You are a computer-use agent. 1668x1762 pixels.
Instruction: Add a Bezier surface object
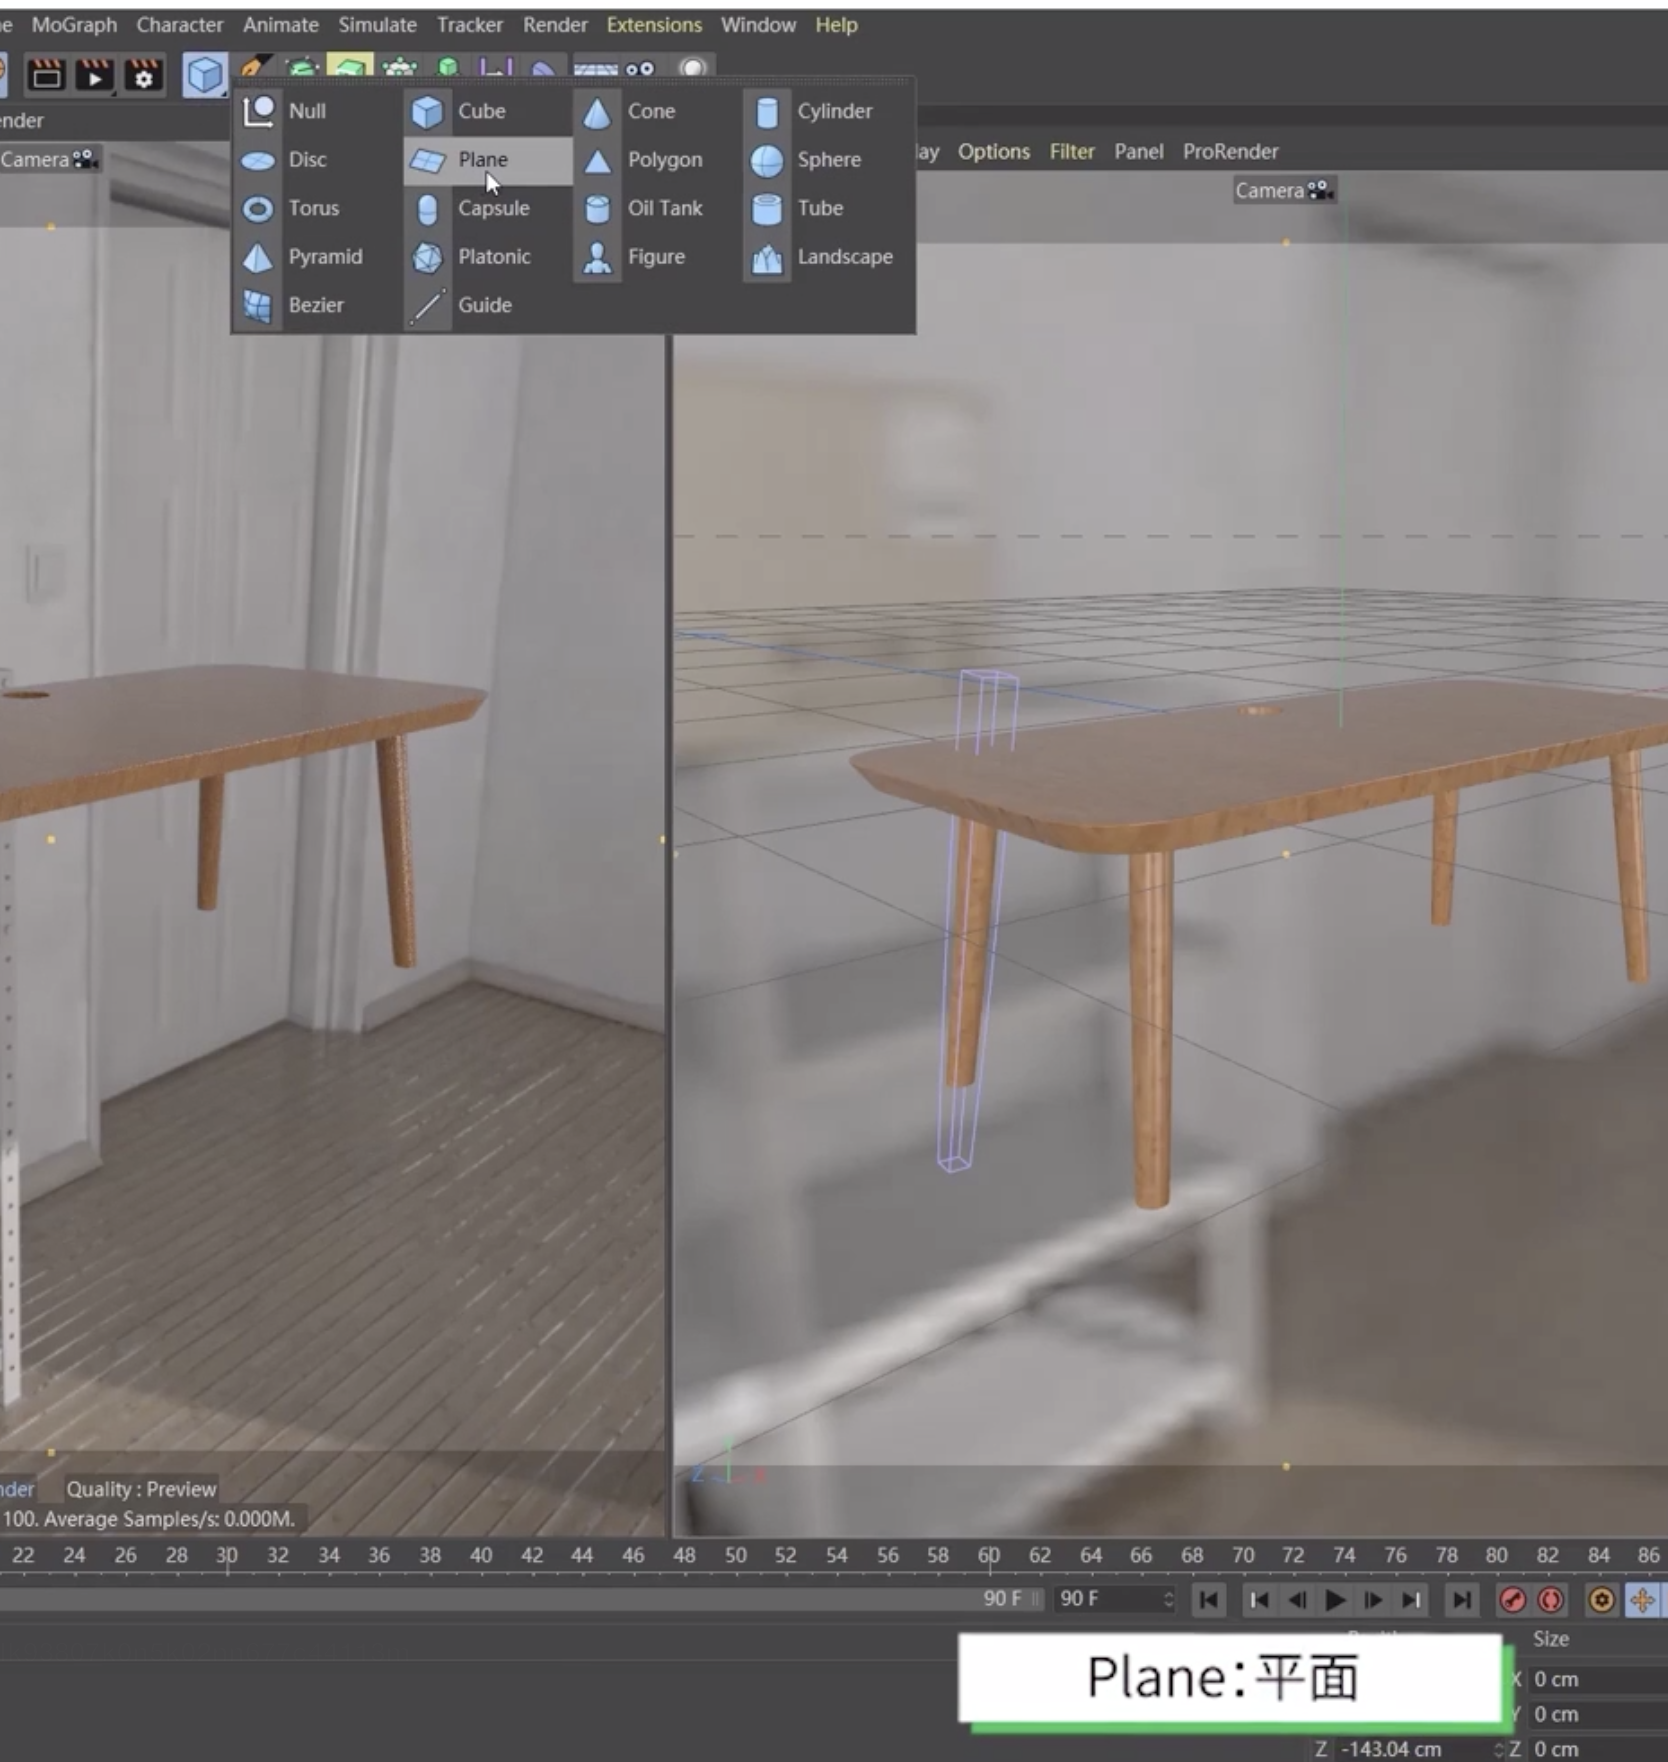[x=318, y=305]
